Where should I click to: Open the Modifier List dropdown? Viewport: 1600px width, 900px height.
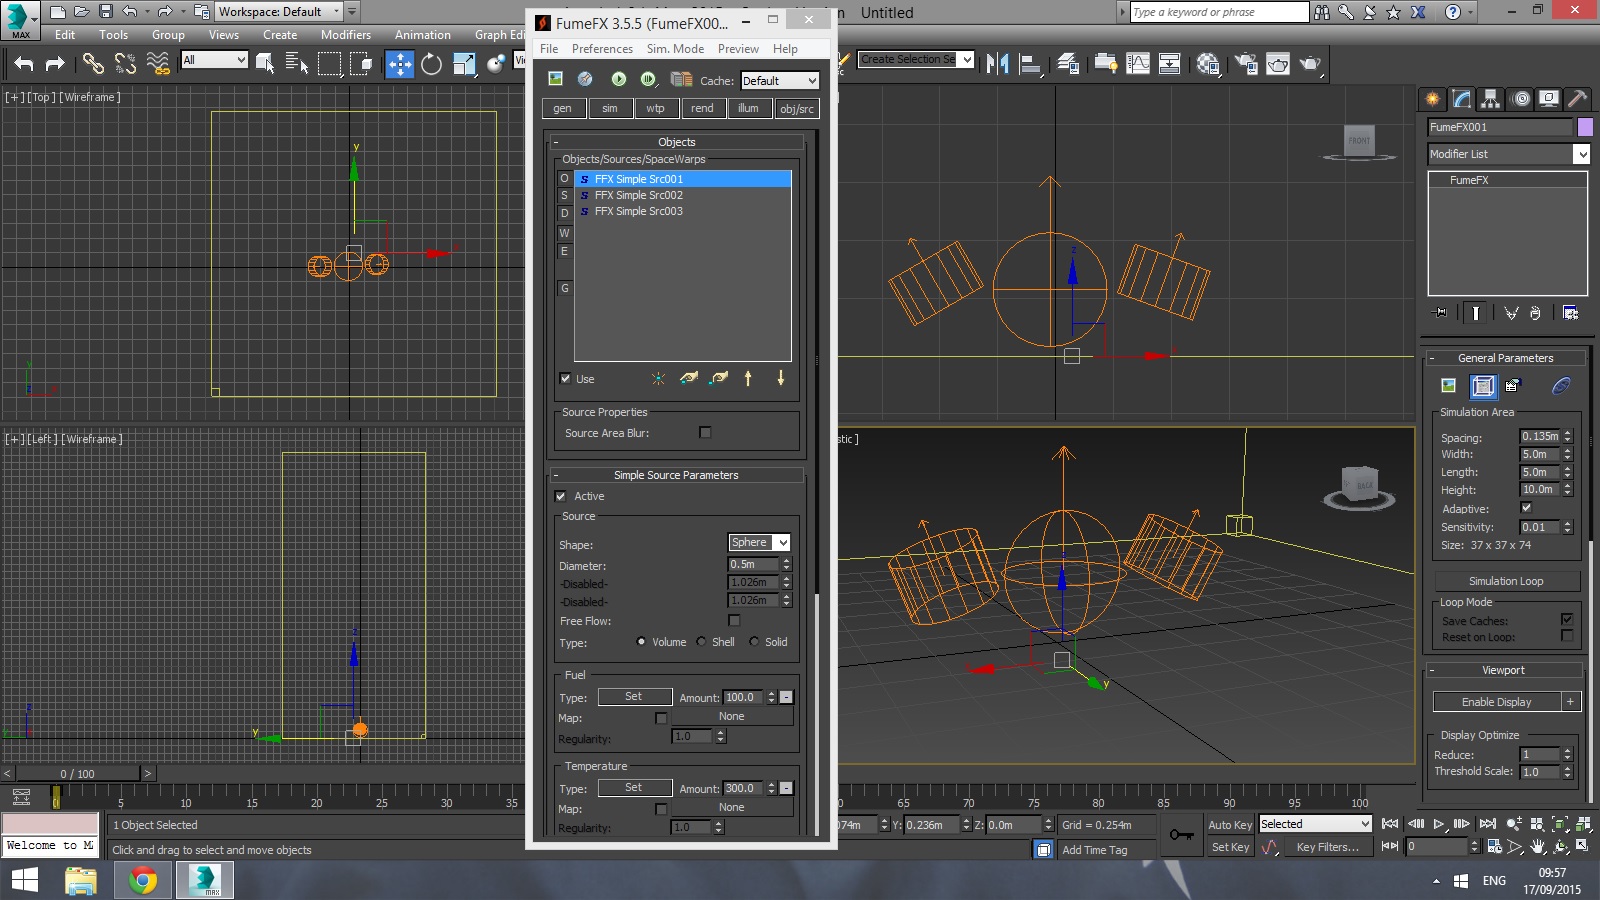pos(1508,154)
